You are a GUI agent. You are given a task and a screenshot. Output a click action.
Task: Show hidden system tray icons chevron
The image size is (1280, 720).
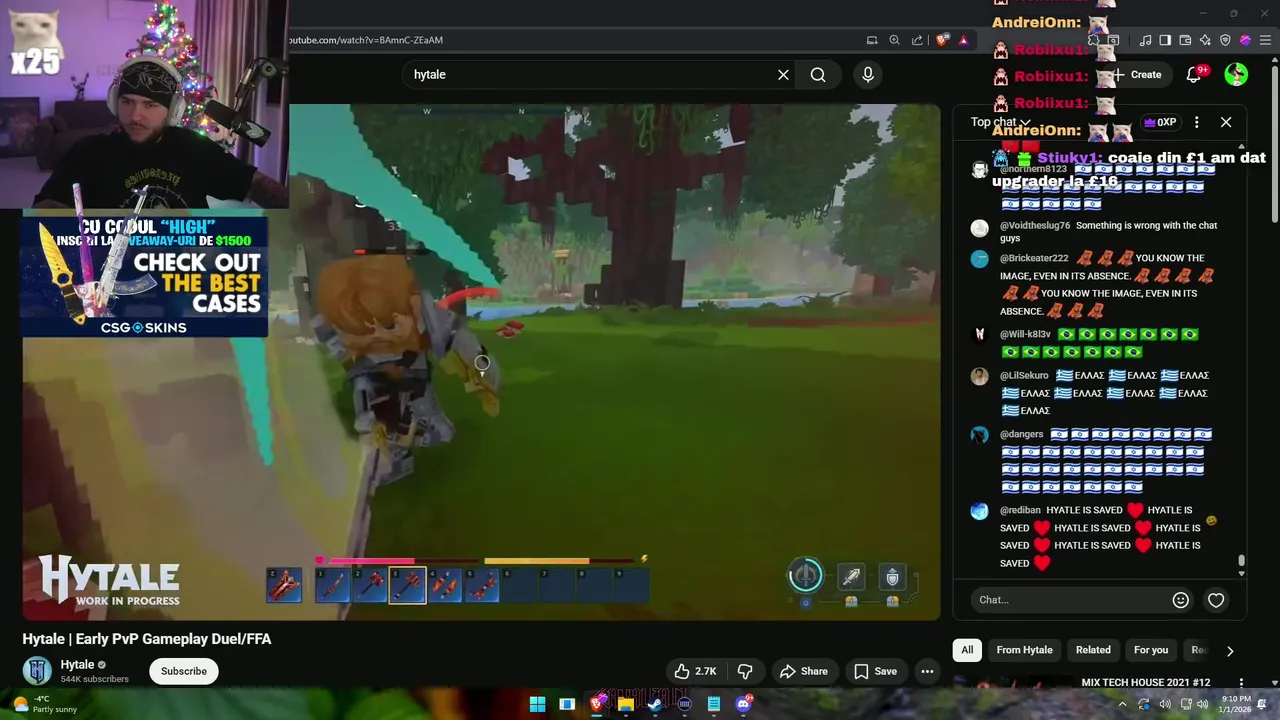1122,704
